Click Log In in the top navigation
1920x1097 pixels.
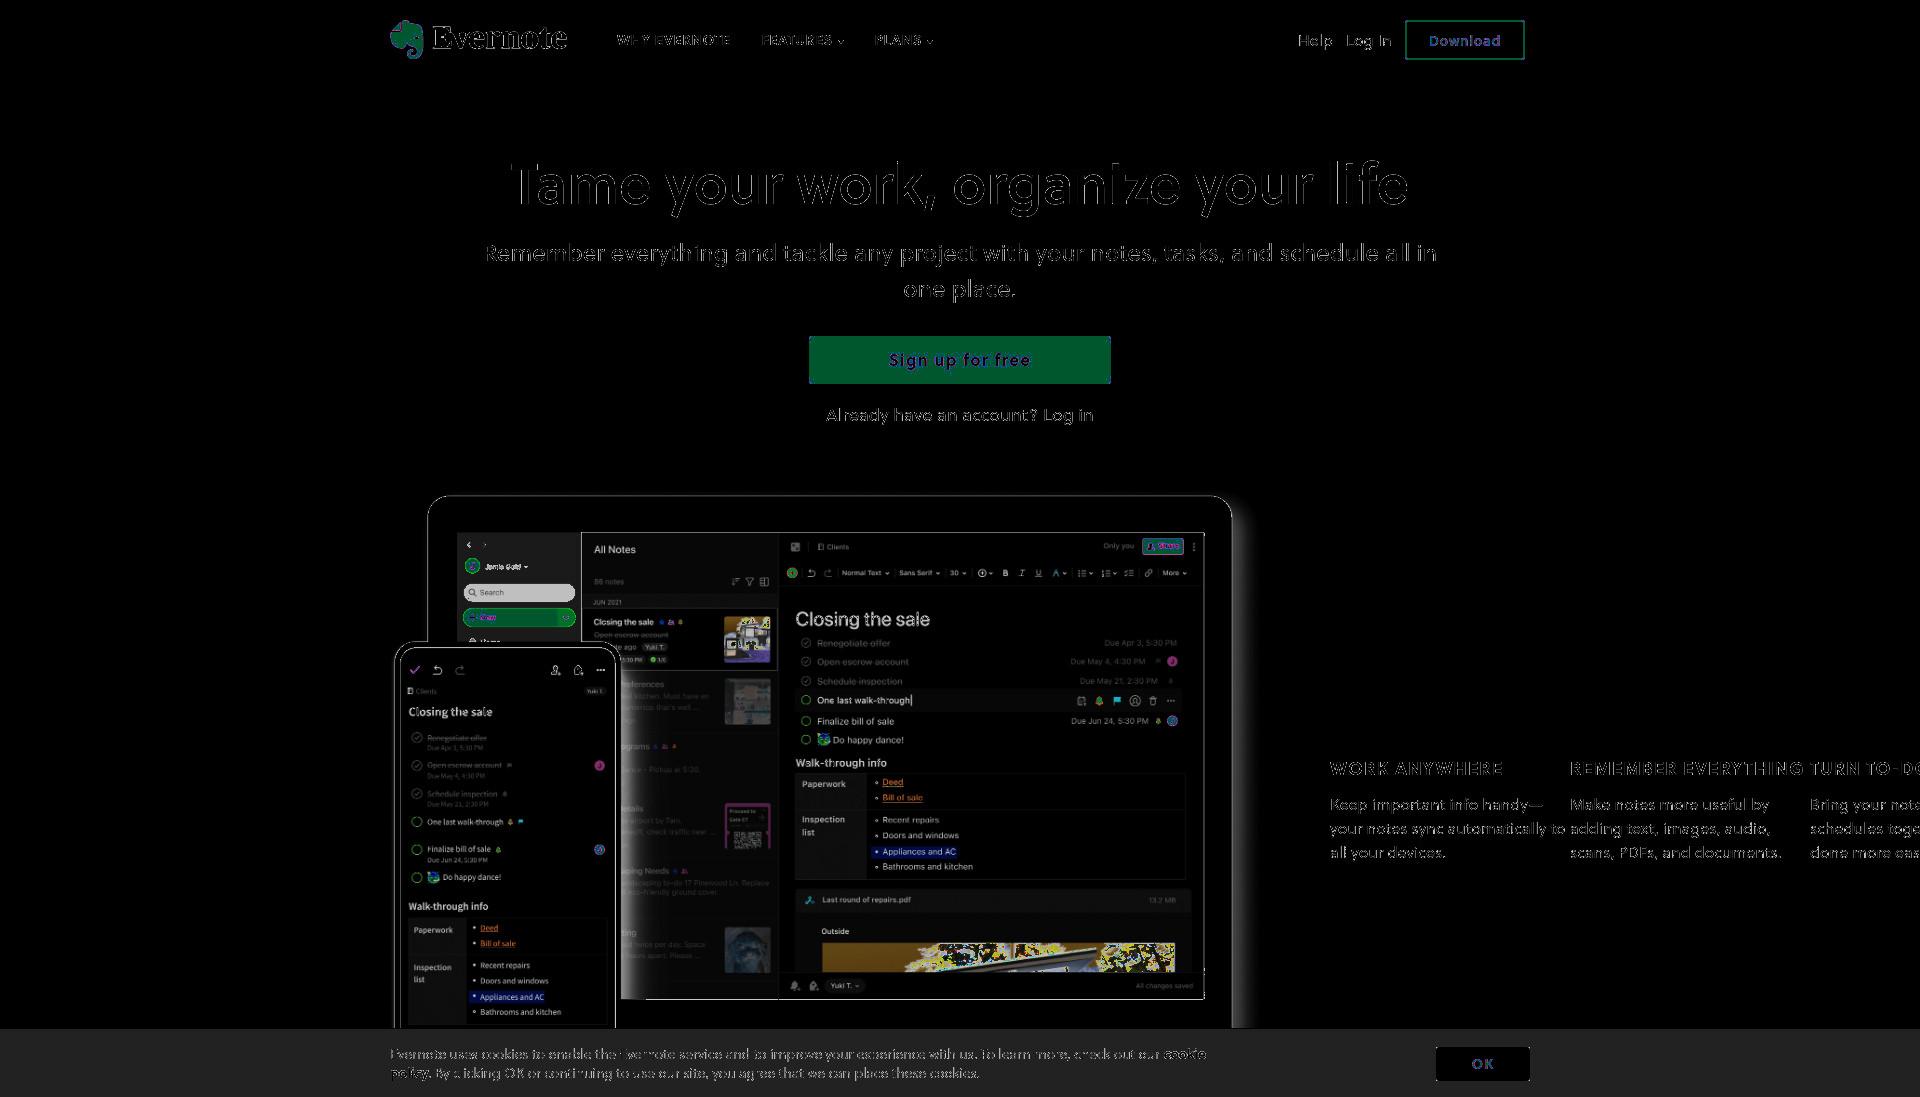pos(1368,41)
